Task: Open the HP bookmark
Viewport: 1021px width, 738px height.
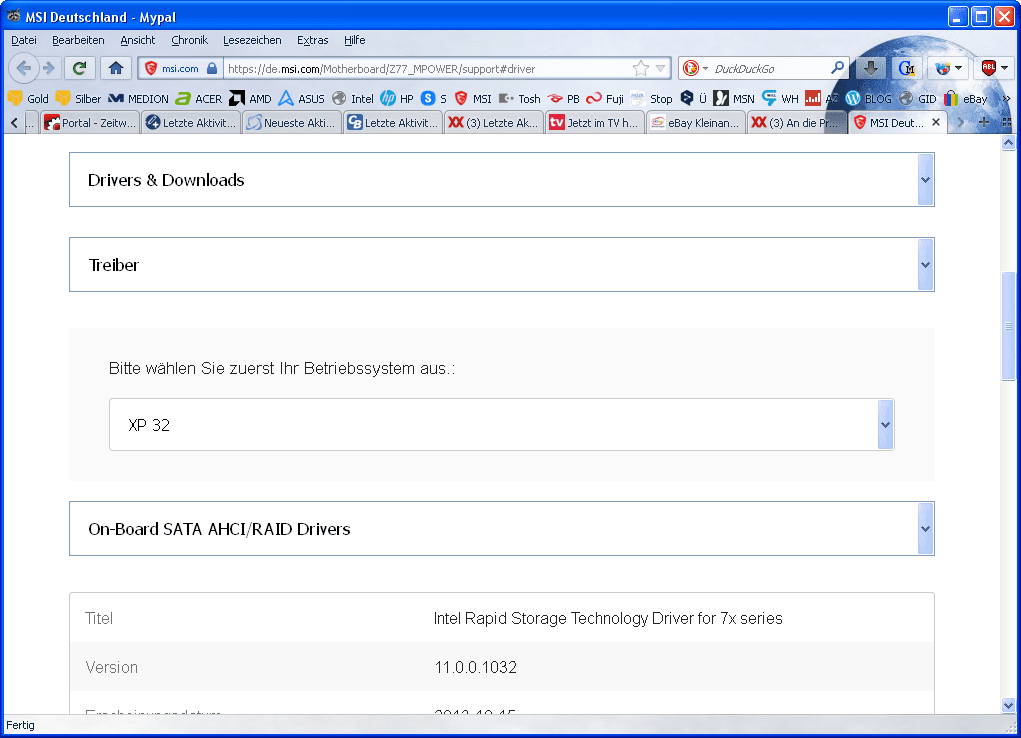Action: tap(397, 99)
